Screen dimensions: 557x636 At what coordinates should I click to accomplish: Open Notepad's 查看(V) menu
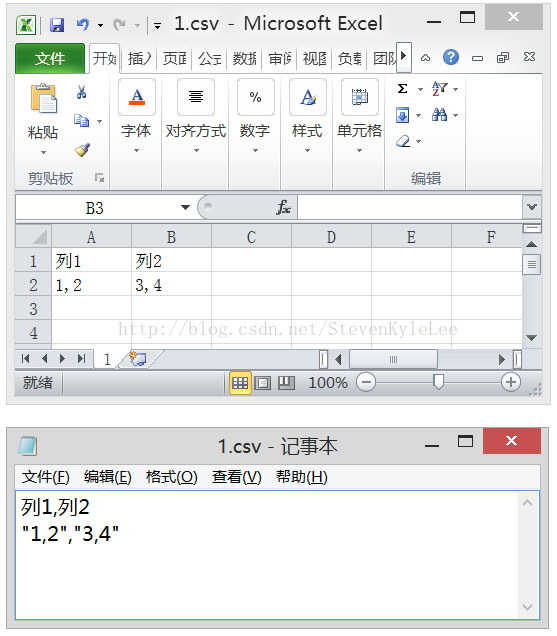pyautogui.click(x=237, y=477)
